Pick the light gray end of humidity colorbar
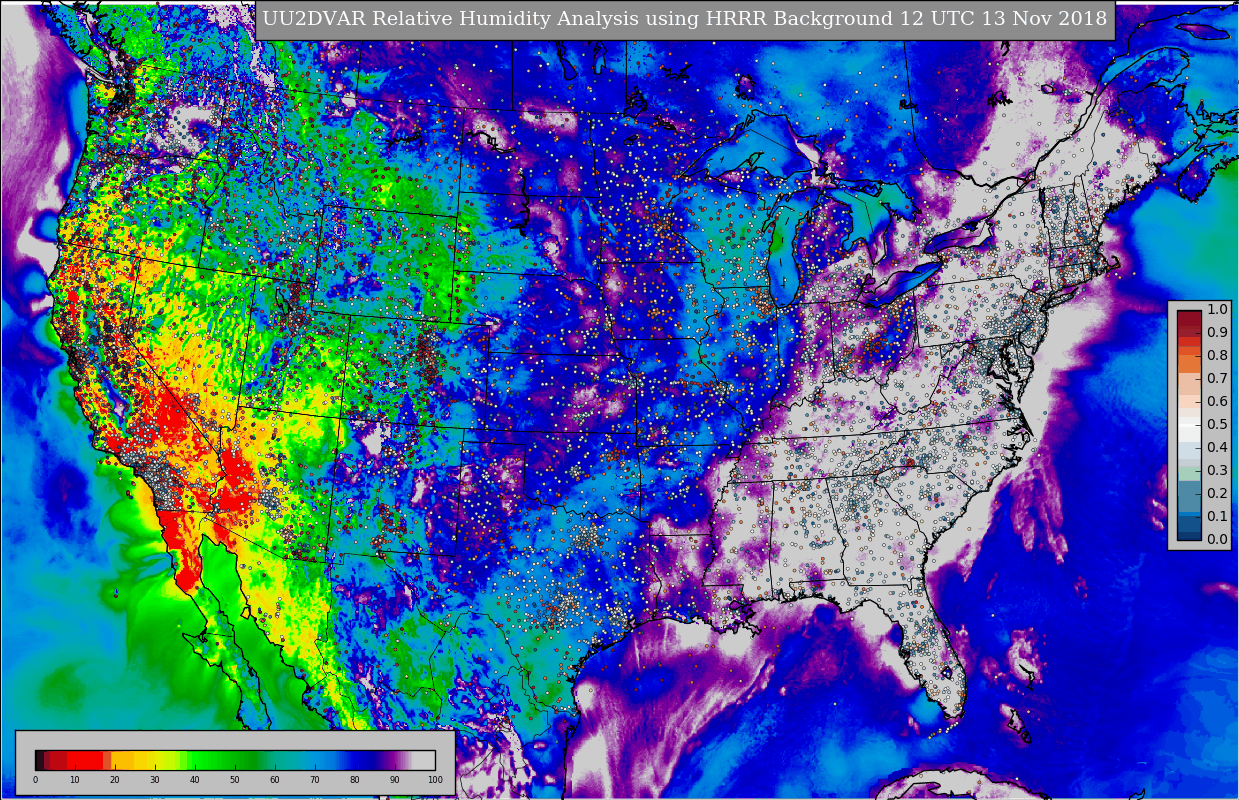This screenshot has width=1239, height=800. 423,760
